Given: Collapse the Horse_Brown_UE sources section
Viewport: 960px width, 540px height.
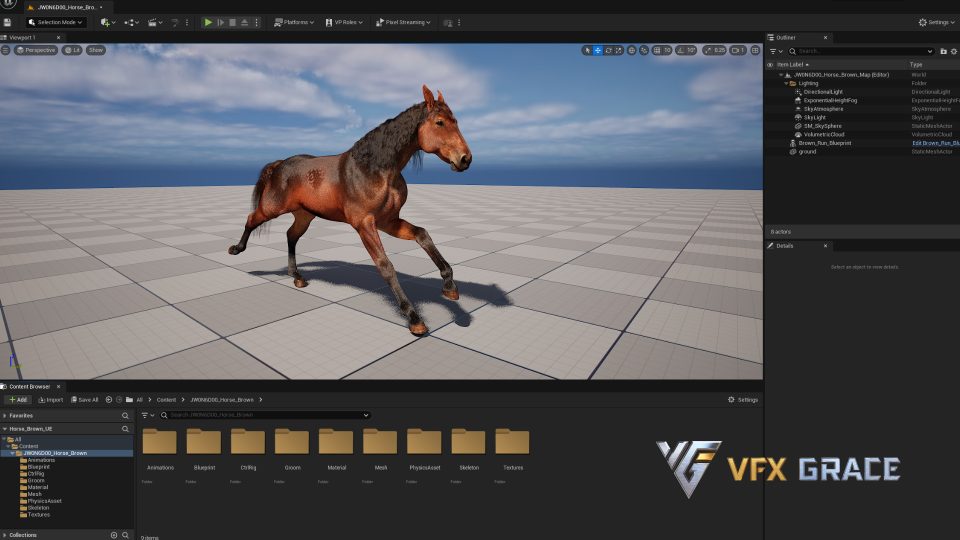Looking at the screenshot, I should tap(5, 429).
